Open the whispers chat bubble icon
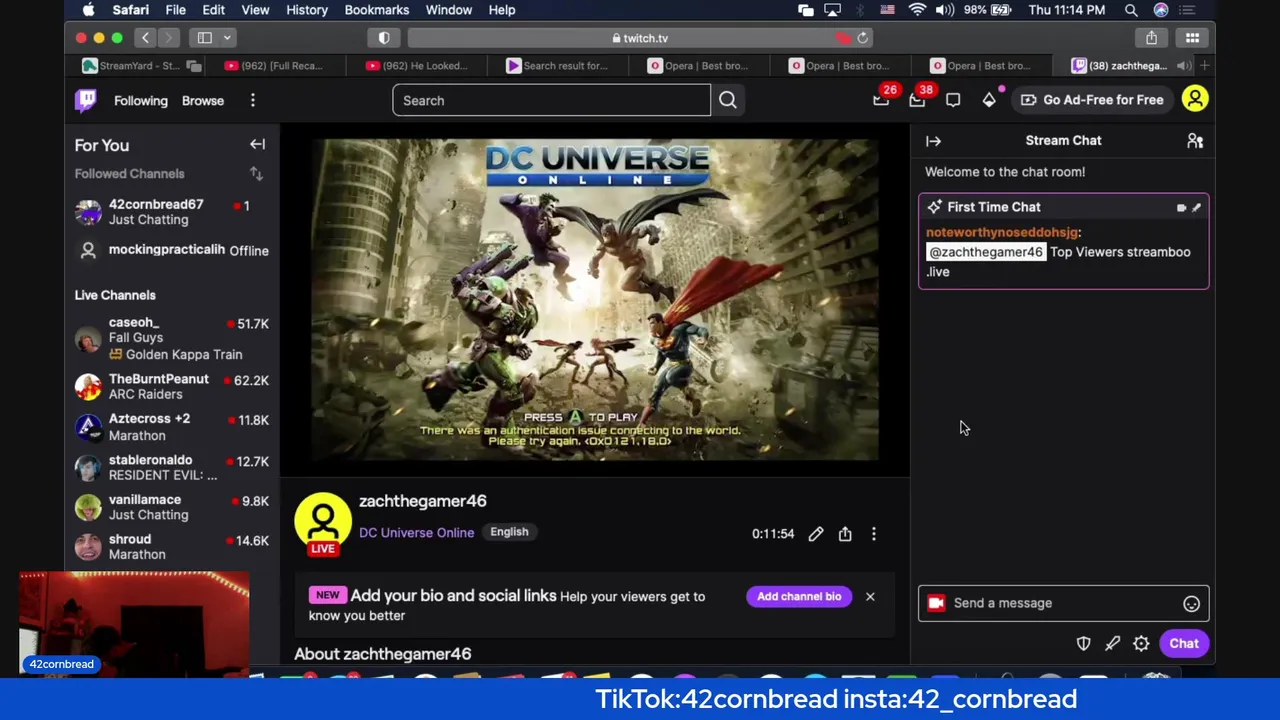This screenshot has width=1280, height=720. point(953,100)
